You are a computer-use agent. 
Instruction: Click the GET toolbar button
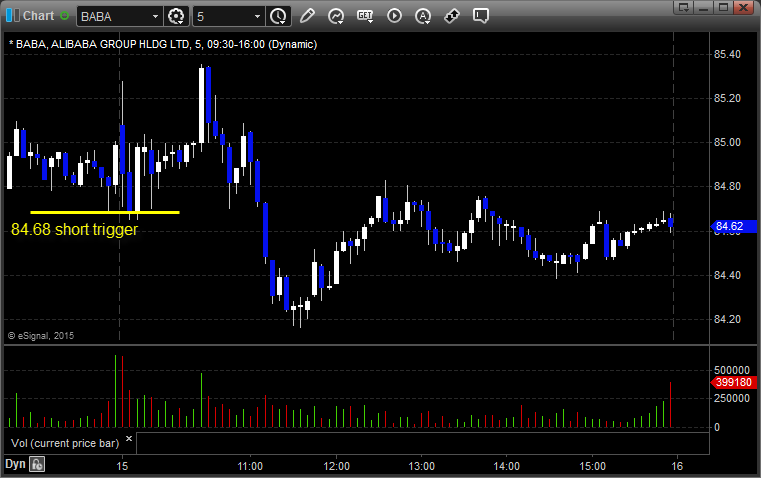point(365,16)
